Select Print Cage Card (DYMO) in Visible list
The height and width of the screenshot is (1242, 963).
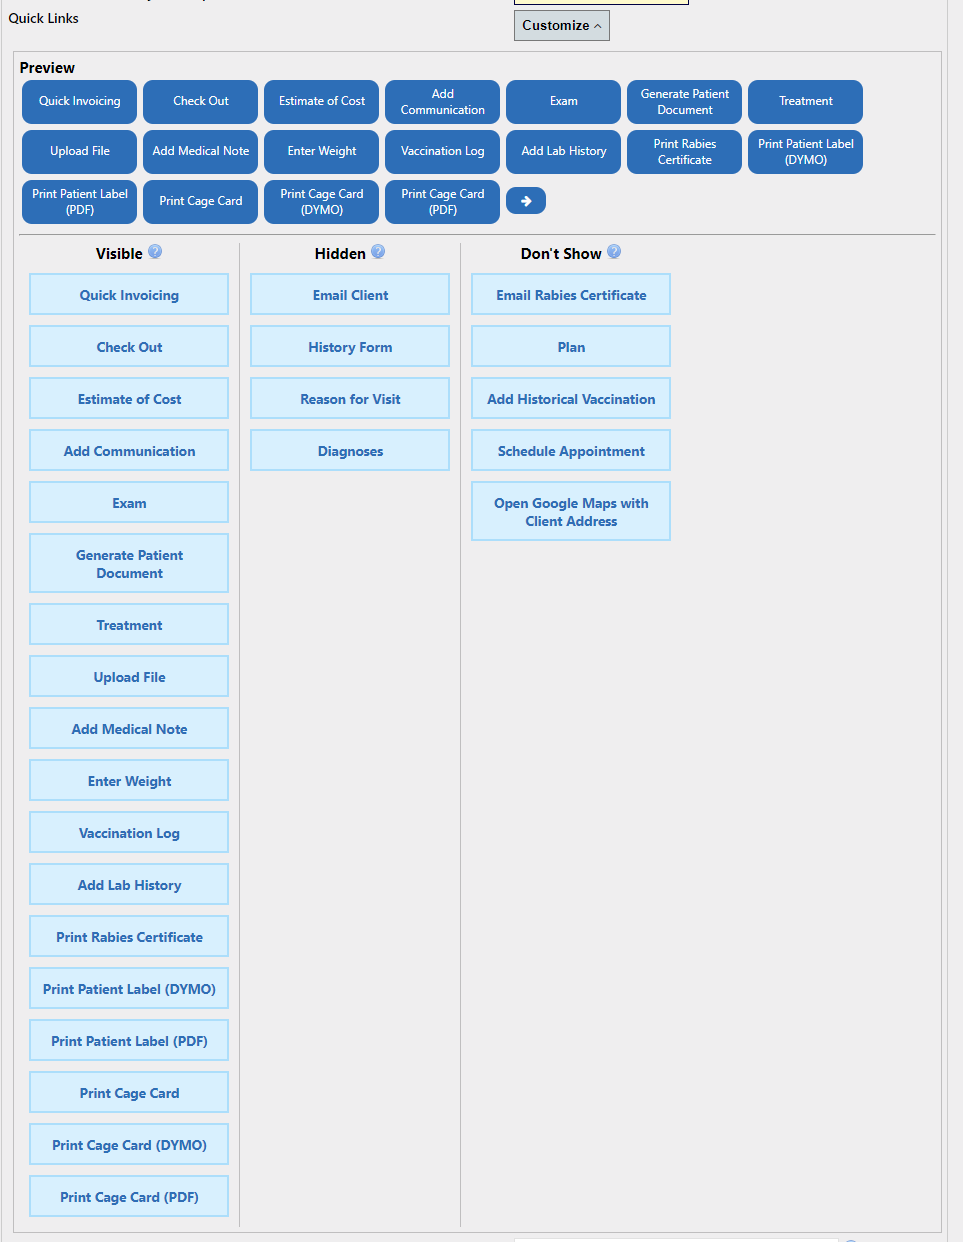pos(129,1145)
